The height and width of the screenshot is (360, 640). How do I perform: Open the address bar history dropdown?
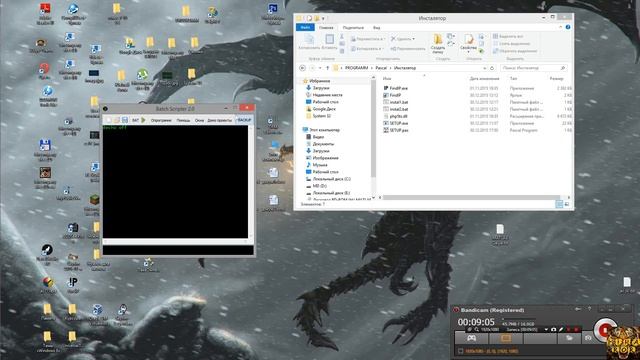[x=484, y=68]
